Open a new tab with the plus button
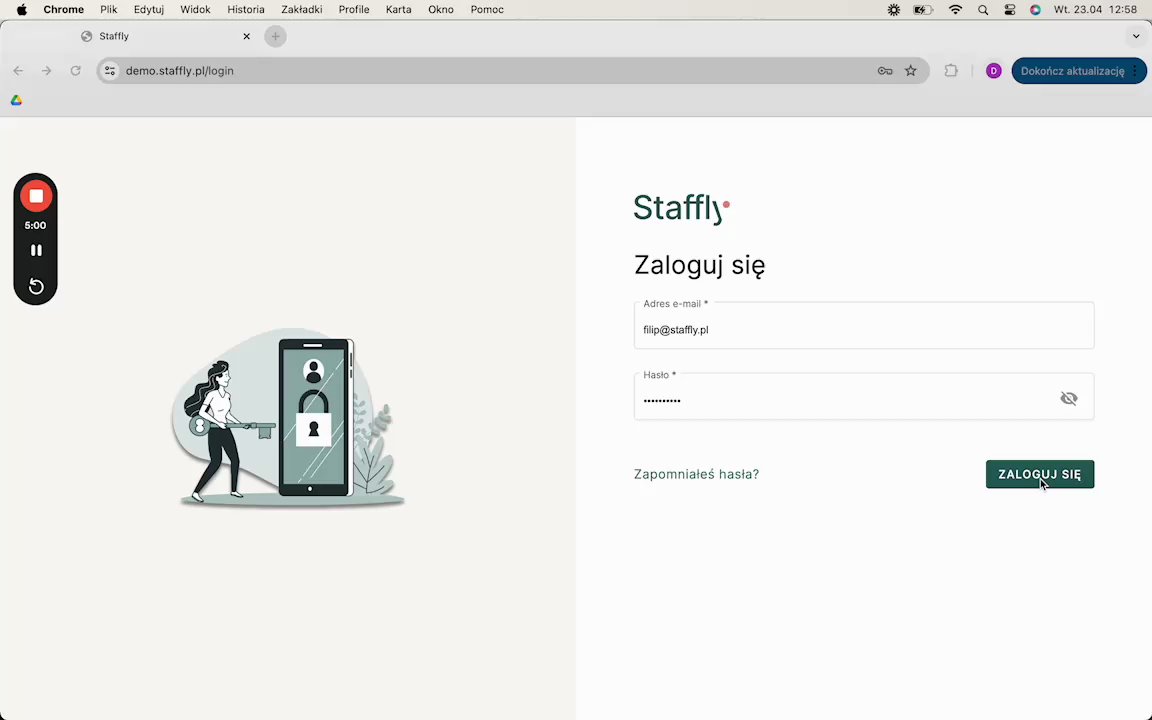The image size is (1152, 720). coord(276,36)
